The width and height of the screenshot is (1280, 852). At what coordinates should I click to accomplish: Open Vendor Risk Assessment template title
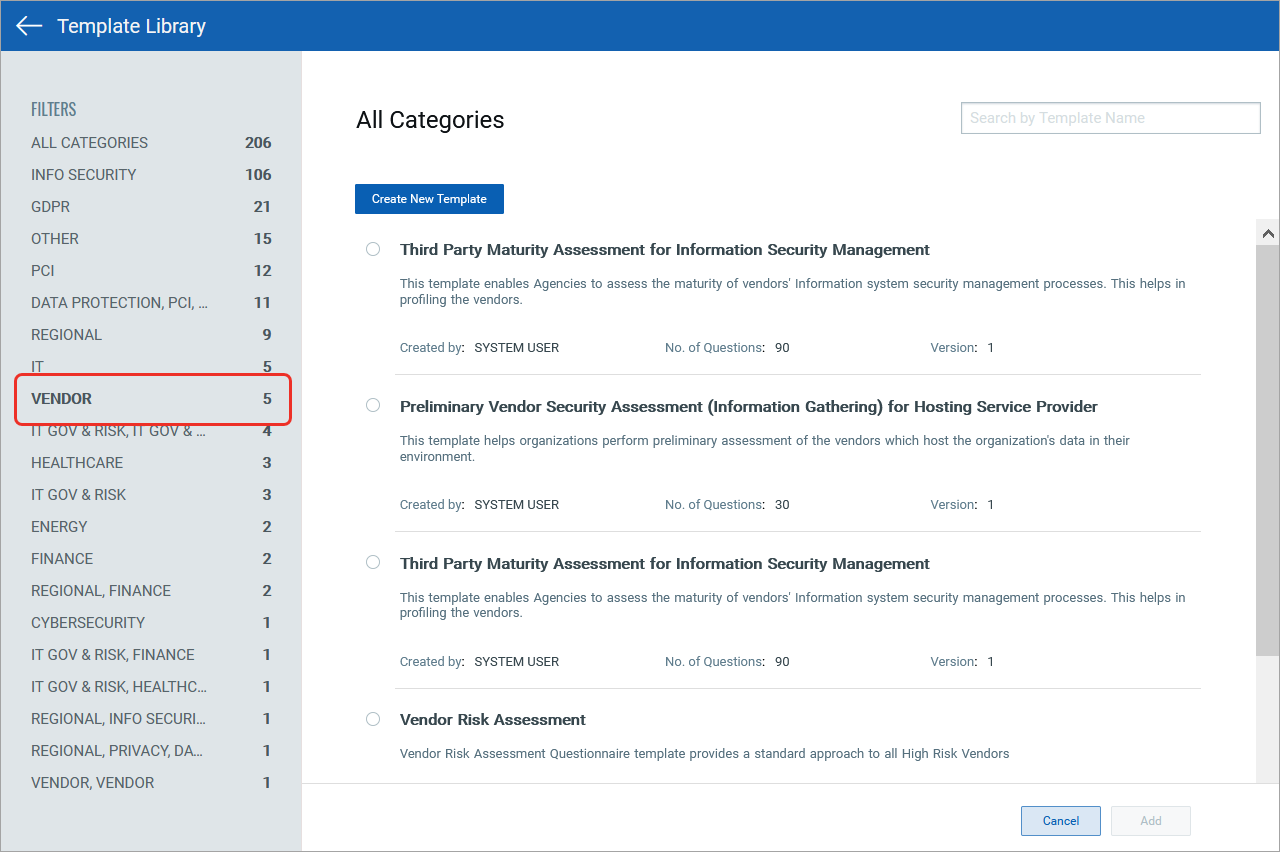[492, 720]
